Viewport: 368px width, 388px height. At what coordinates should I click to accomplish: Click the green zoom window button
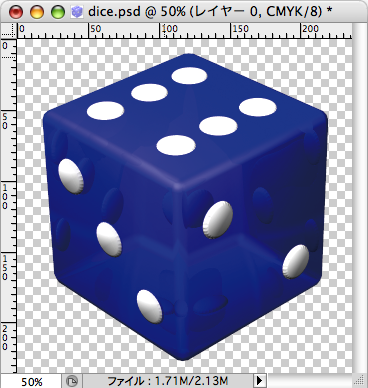pyautogui.click(x=57, y=12)
